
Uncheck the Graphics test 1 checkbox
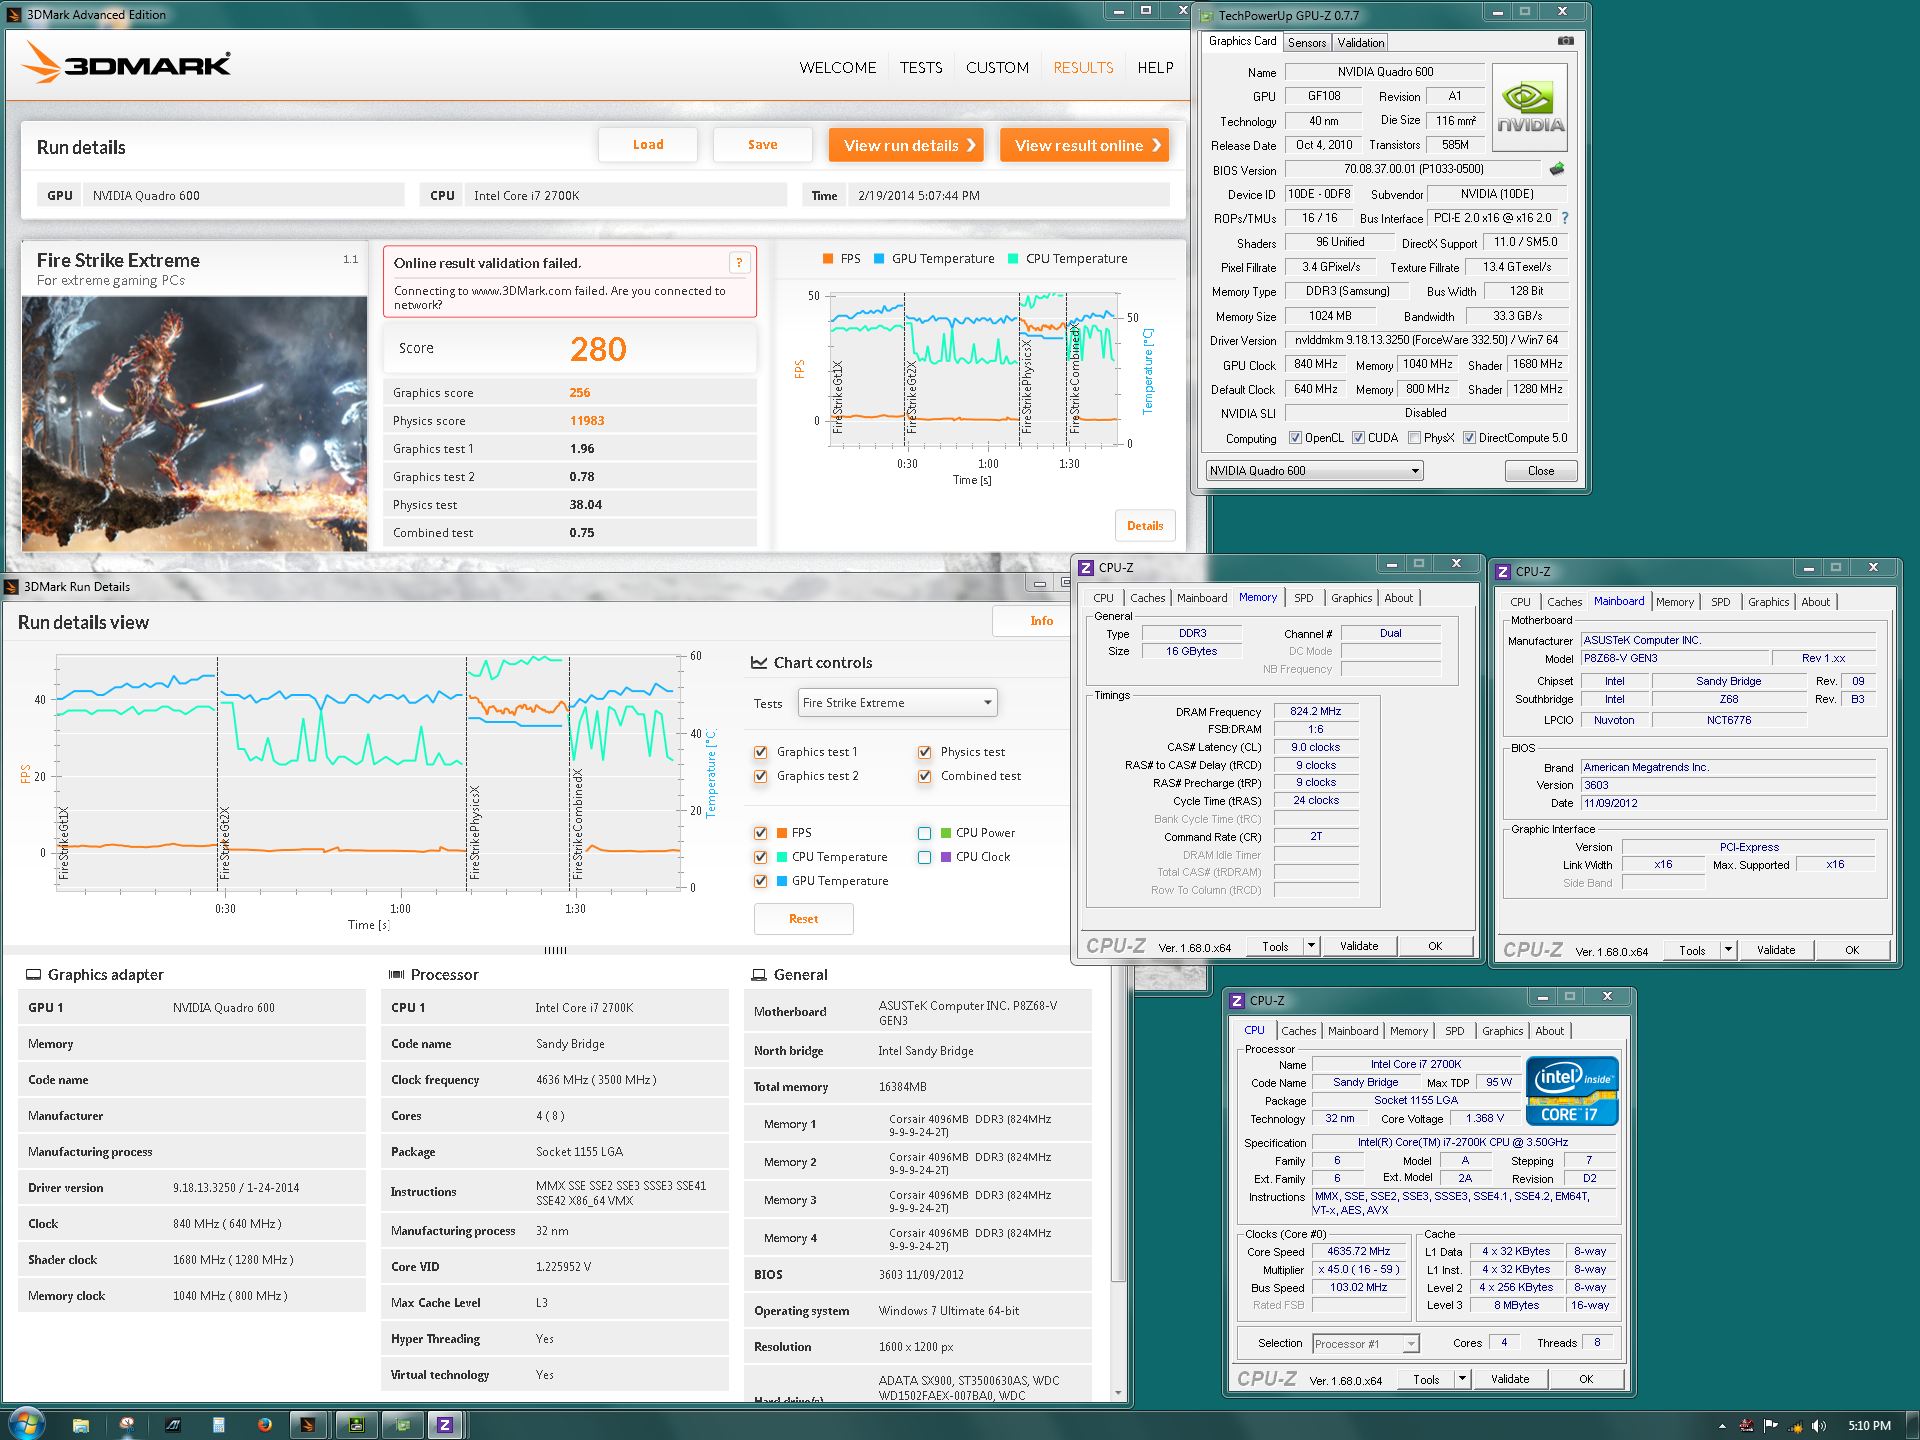(x=760, y=752)
